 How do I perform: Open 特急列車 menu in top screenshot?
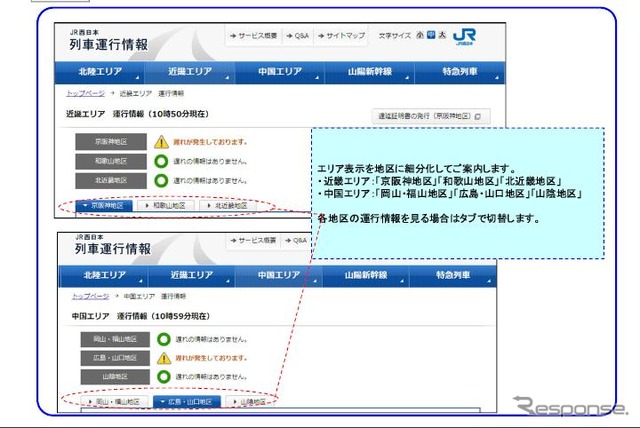(460, 72)
